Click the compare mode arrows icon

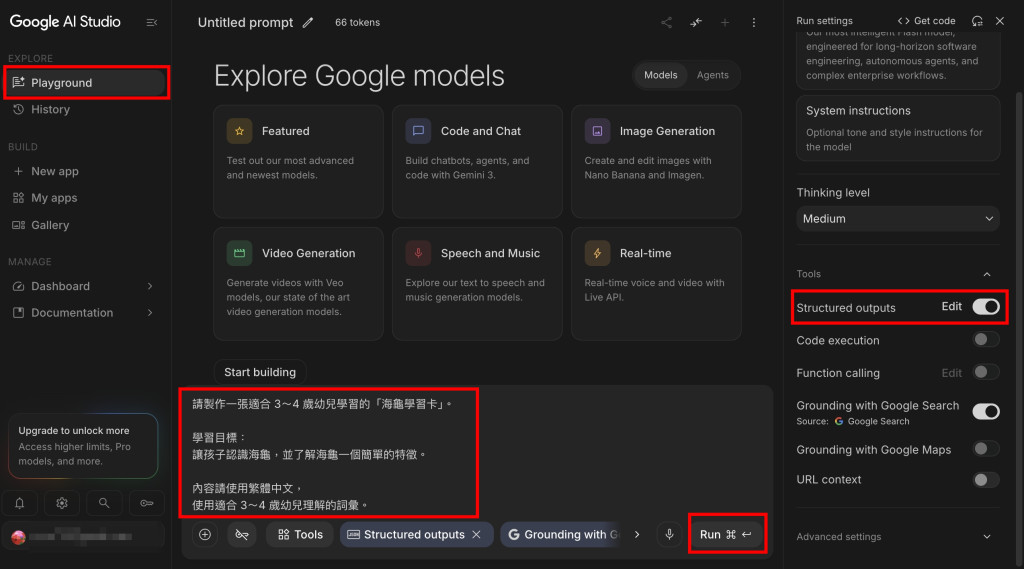[696, 22]
